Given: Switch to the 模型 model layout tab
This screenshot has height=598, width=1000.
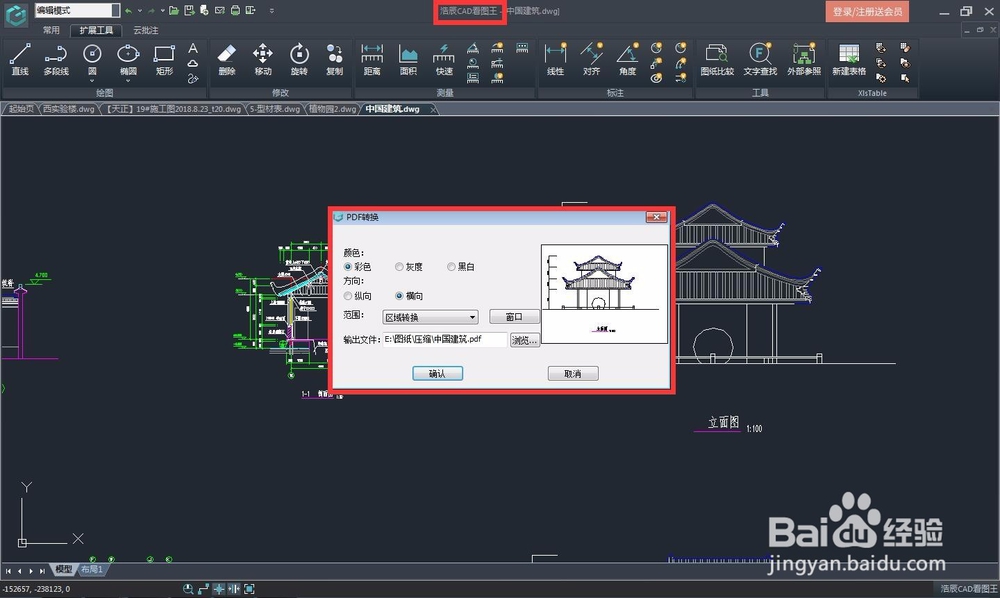Looking at the screenshot, I should pos(64,569).
